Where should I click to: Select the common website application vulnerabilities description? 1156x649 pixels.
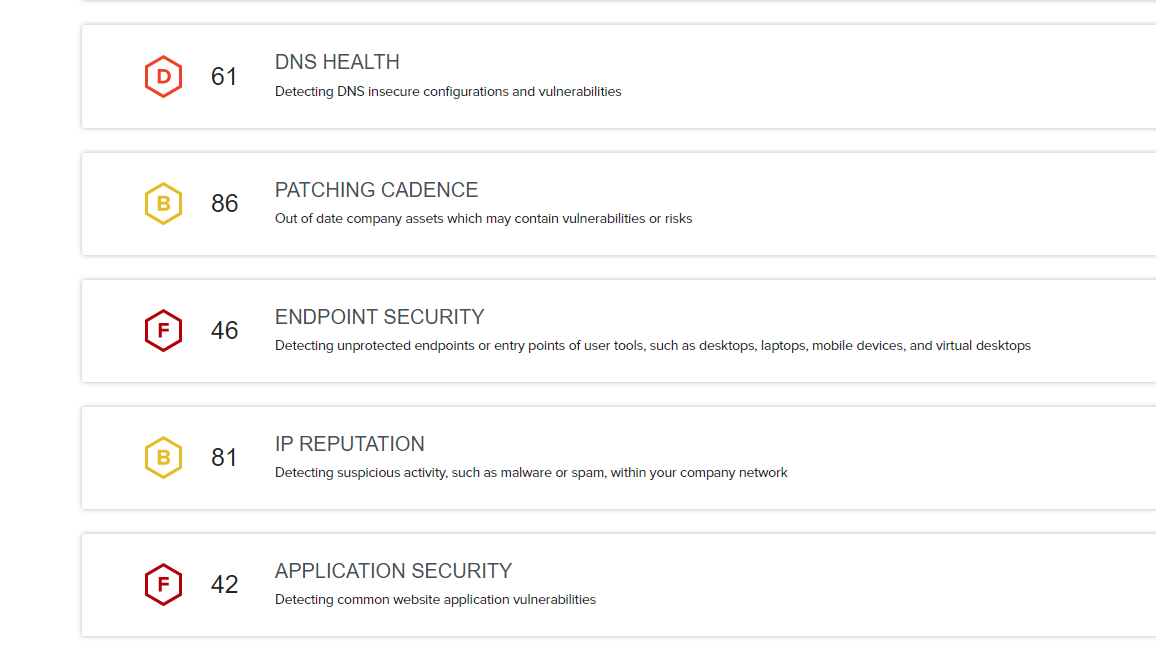435,600
